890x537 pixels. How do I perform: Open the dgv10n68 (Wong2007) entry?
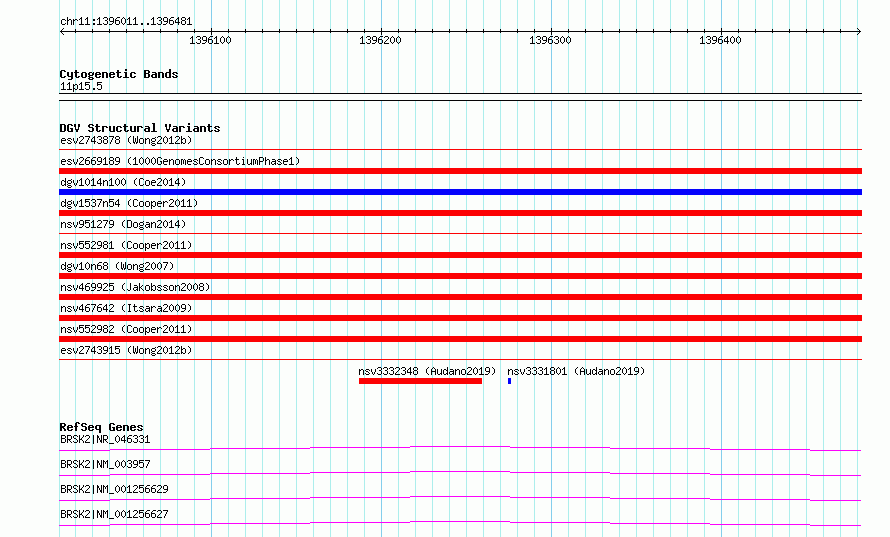point(117,266)
